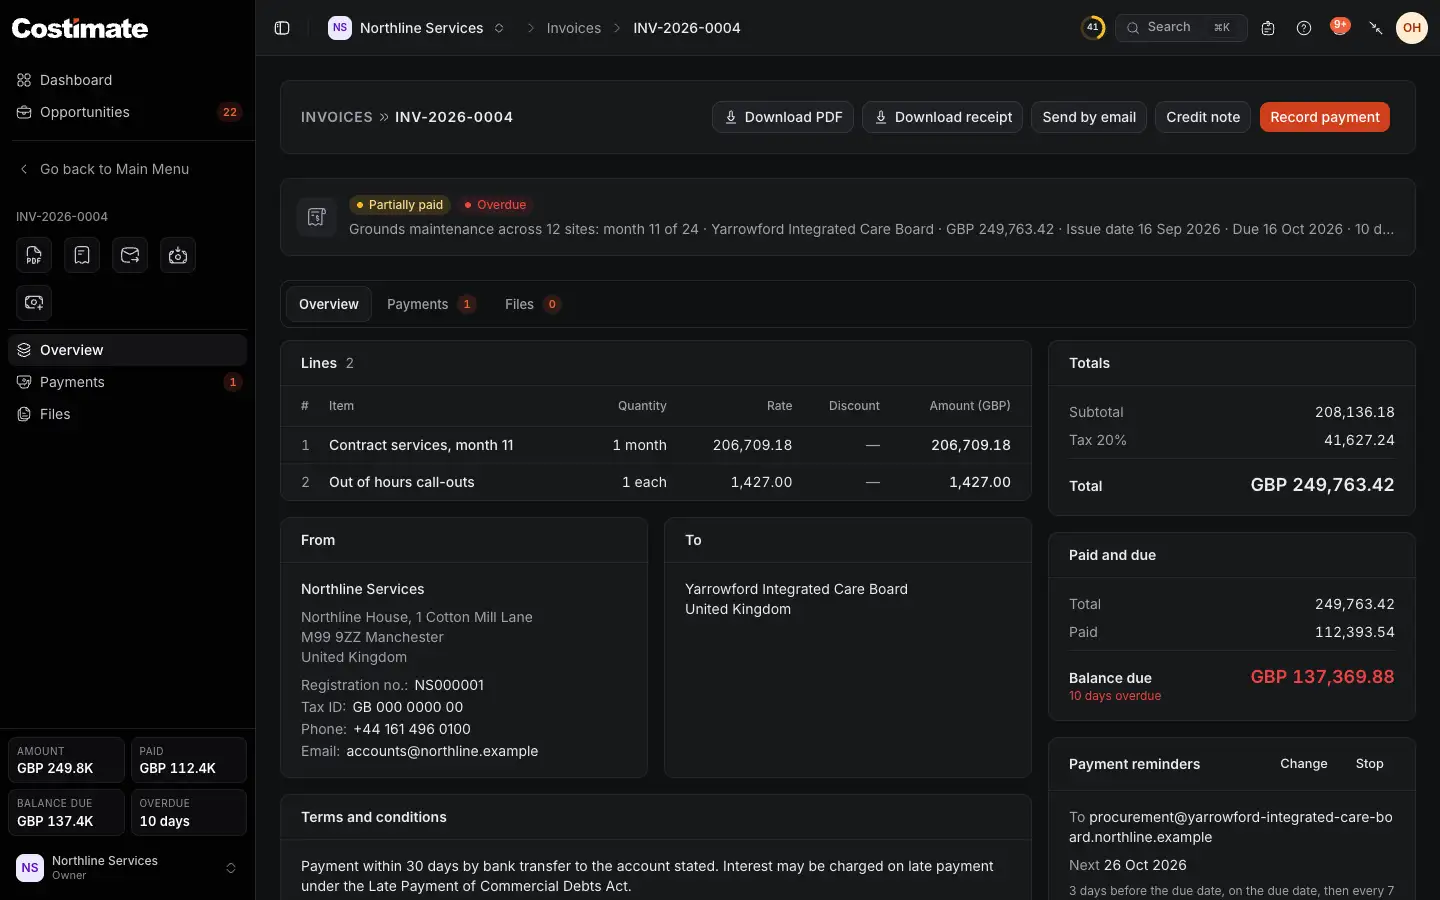Click the Download receipt button

942,117
